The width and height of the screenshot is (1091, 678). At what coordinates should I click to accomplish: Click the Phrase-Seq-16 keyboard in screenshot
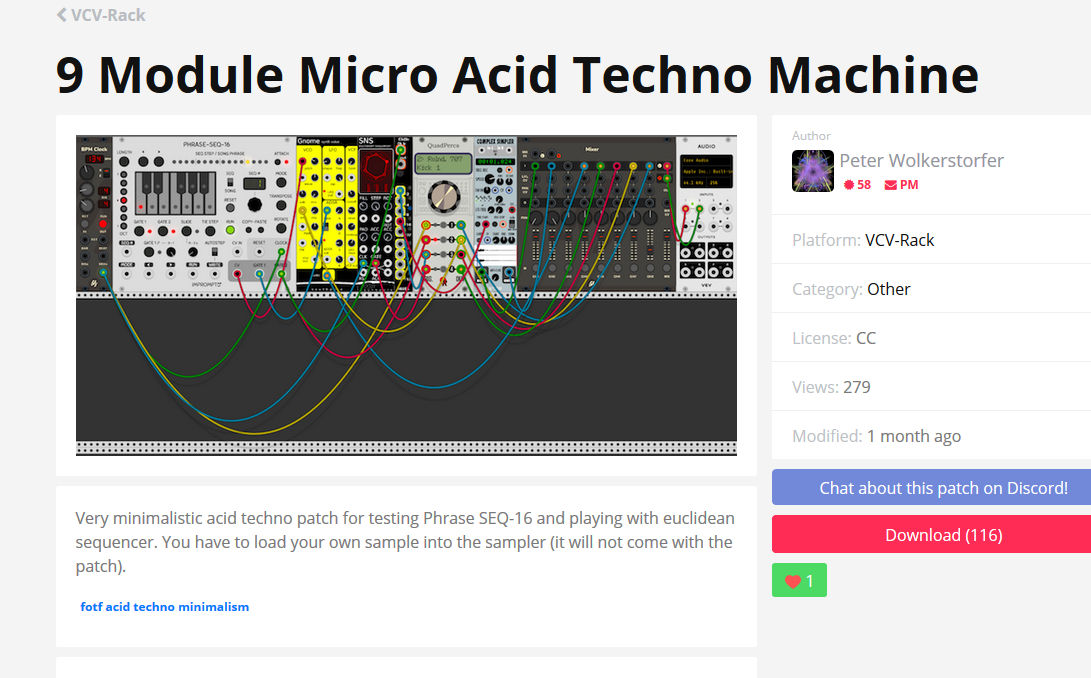pos(176,193)
